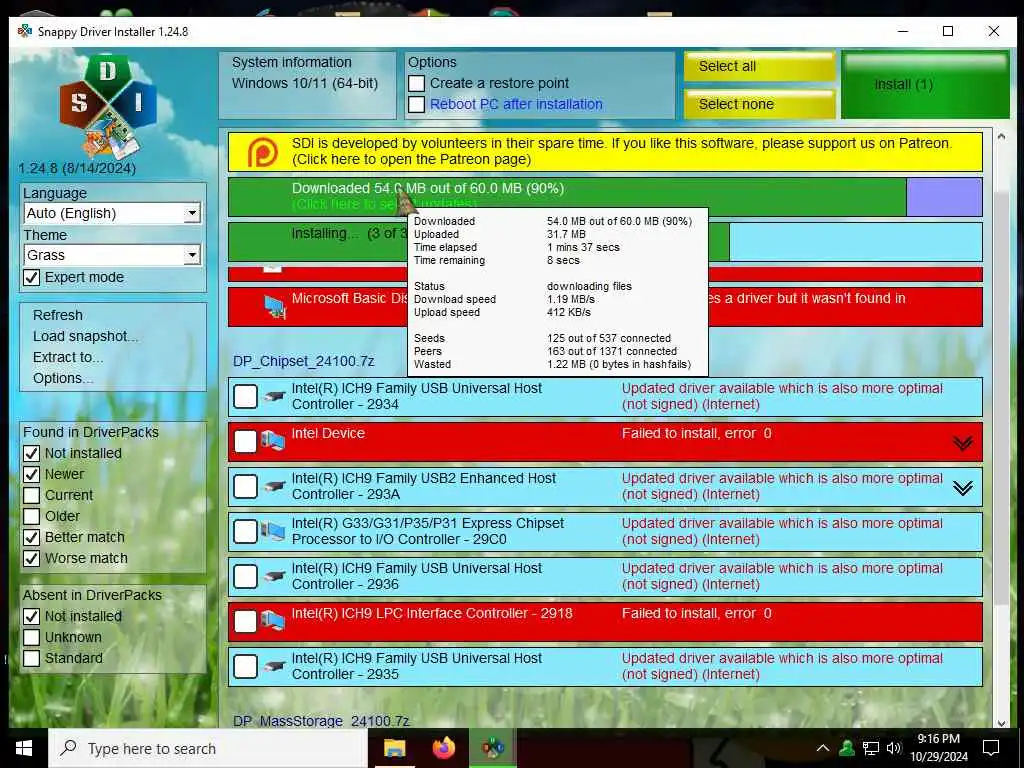
Task: Click the Intel Device monitor icon
Action: click(273, 441)
